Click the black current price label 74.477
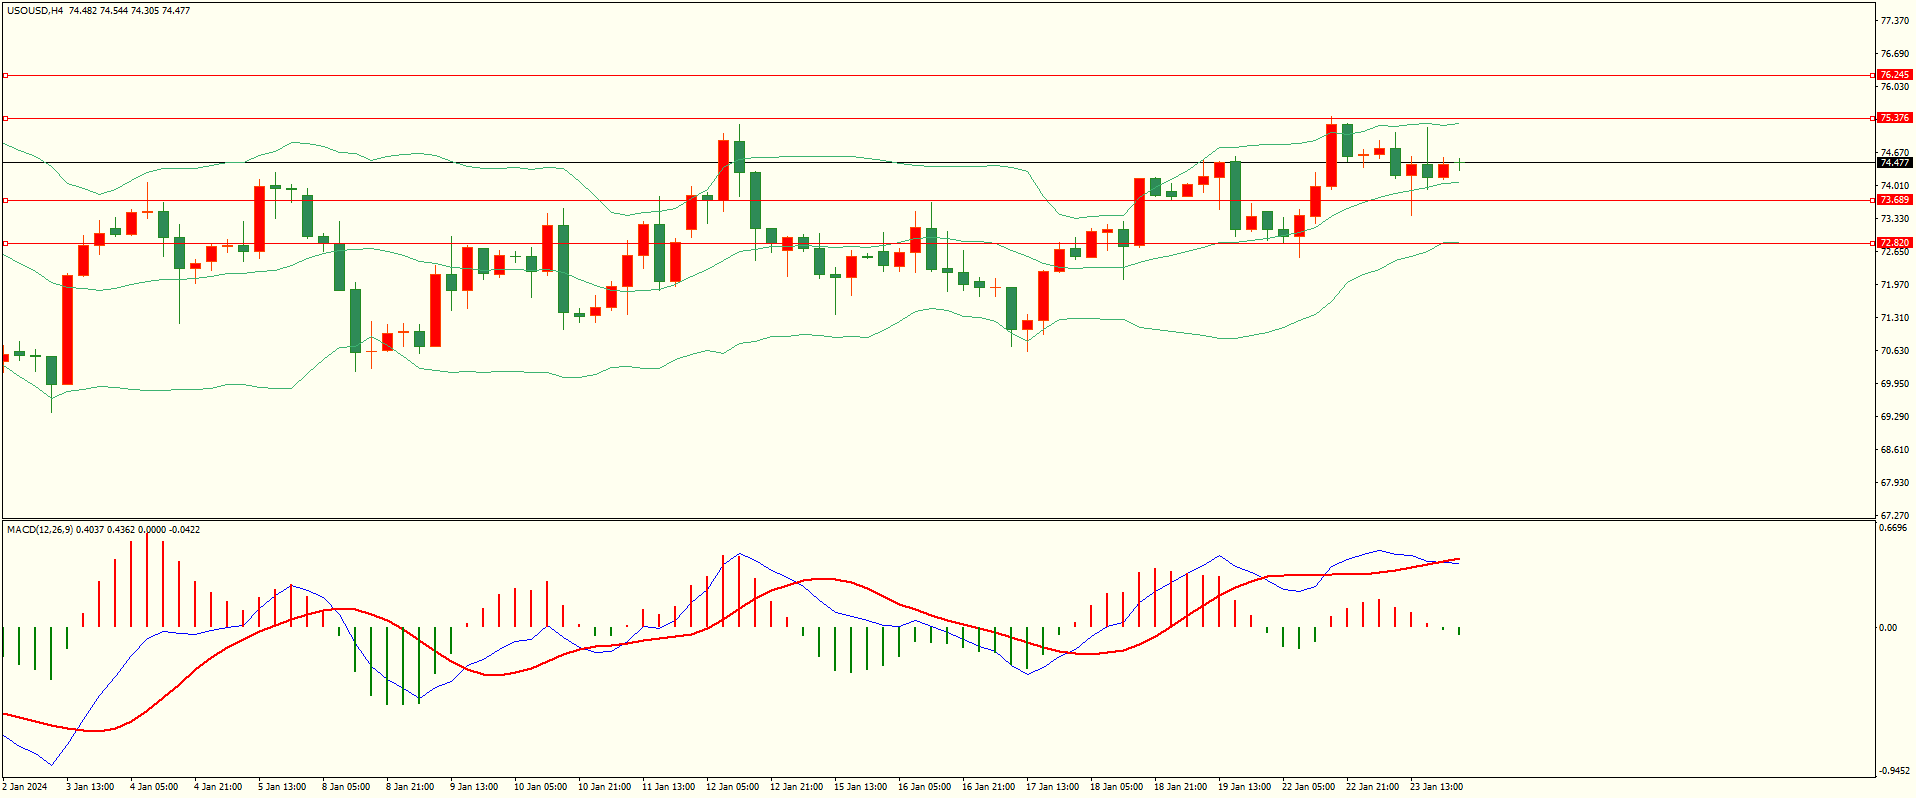1916x798 pixels. [x=1894, y=163]
